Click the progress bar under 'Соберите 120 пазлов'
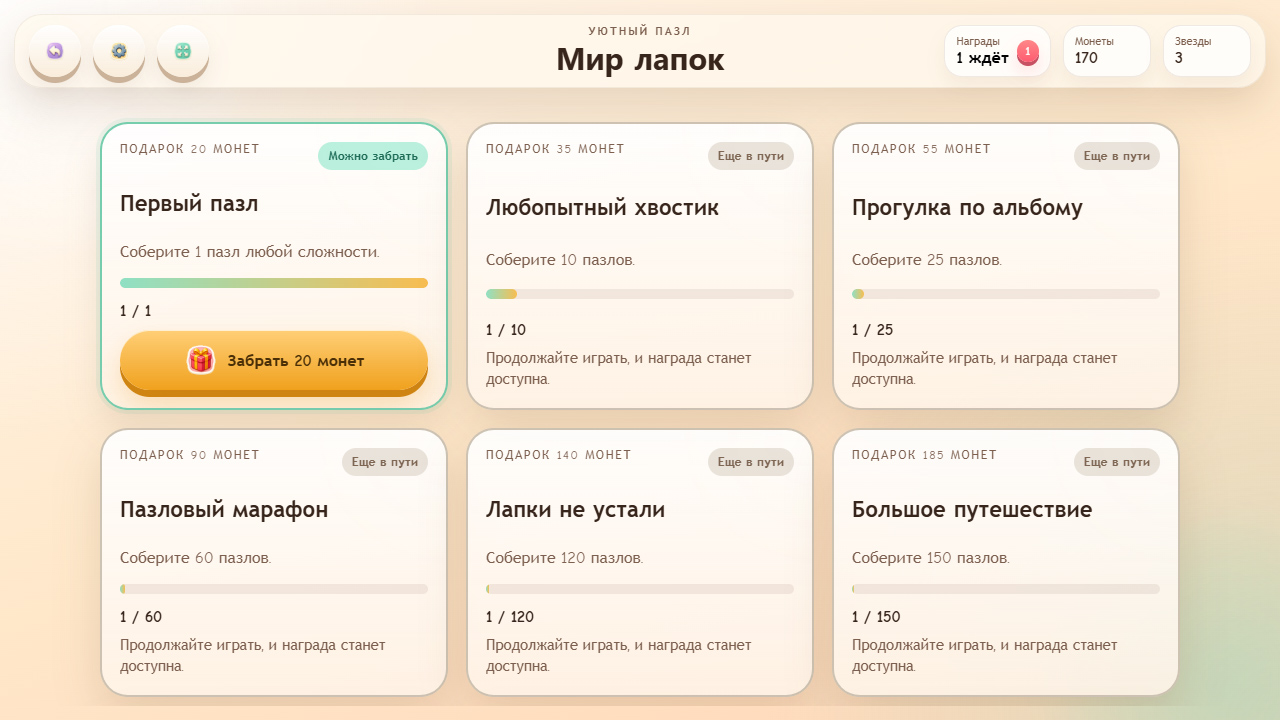 (640, 589)
